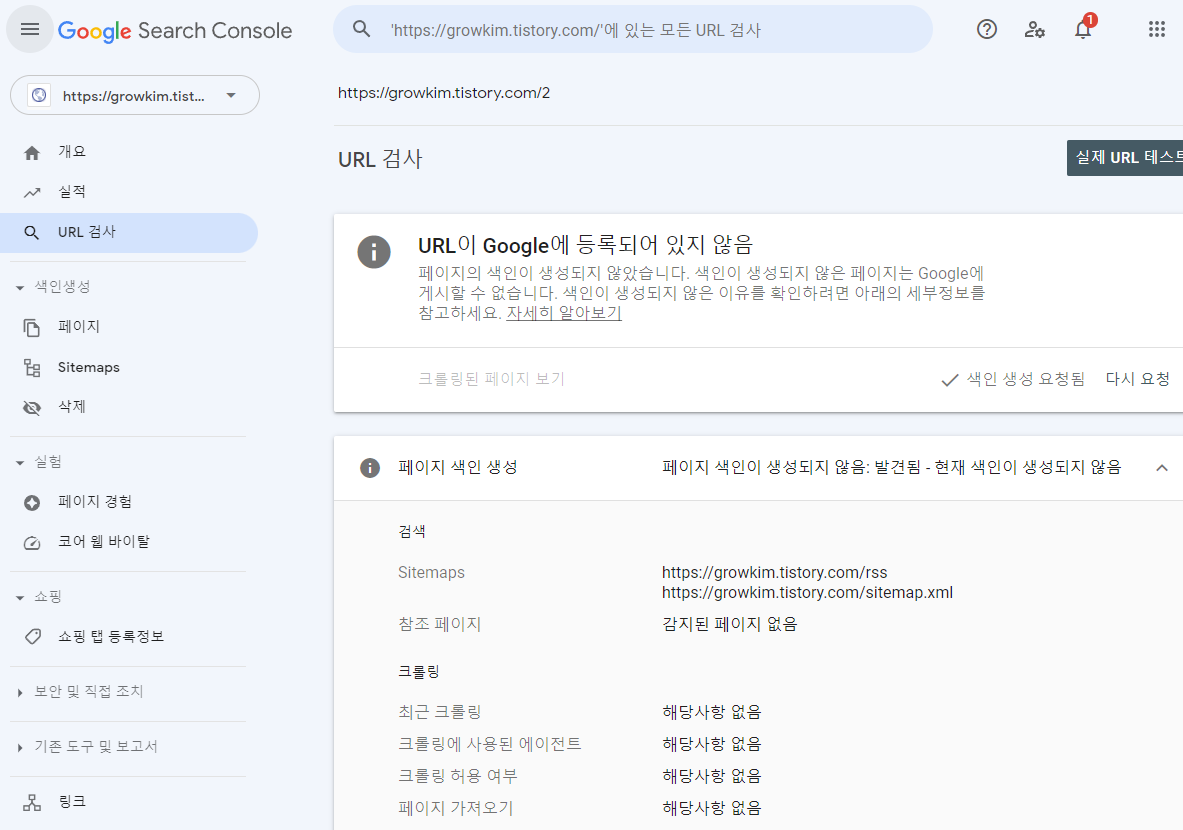This screenshot has height=830, width=1183.
Task: Collapse the 색인생성 section
Action: (20, 287)
